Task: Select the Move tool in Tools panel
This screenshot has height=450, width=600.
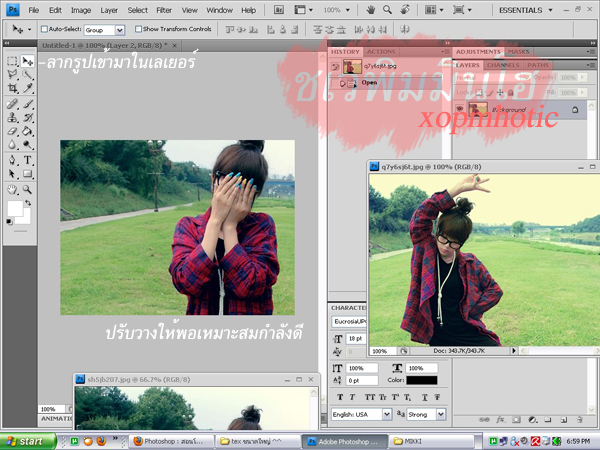Action: 28,61
